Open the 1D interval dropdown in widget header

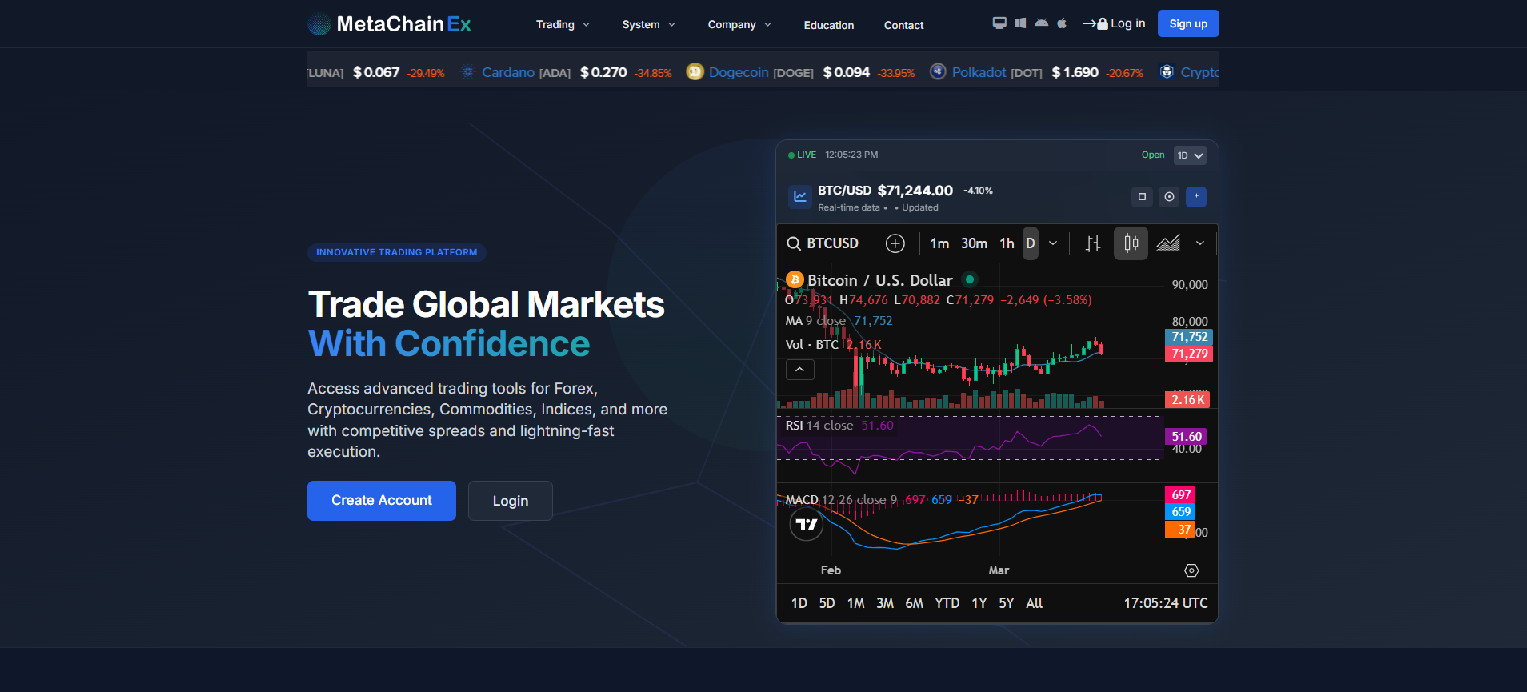tap(1190, 155)
